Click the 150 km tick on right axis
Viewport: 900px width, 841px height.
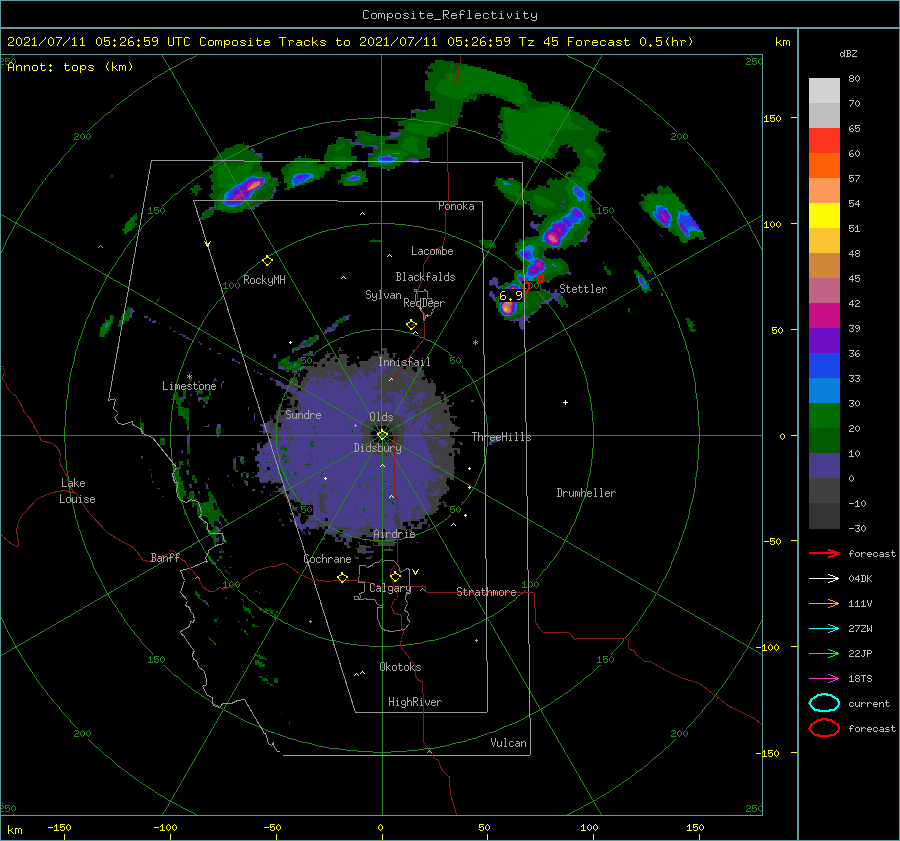pyautogui.click(x=772, y=118)
